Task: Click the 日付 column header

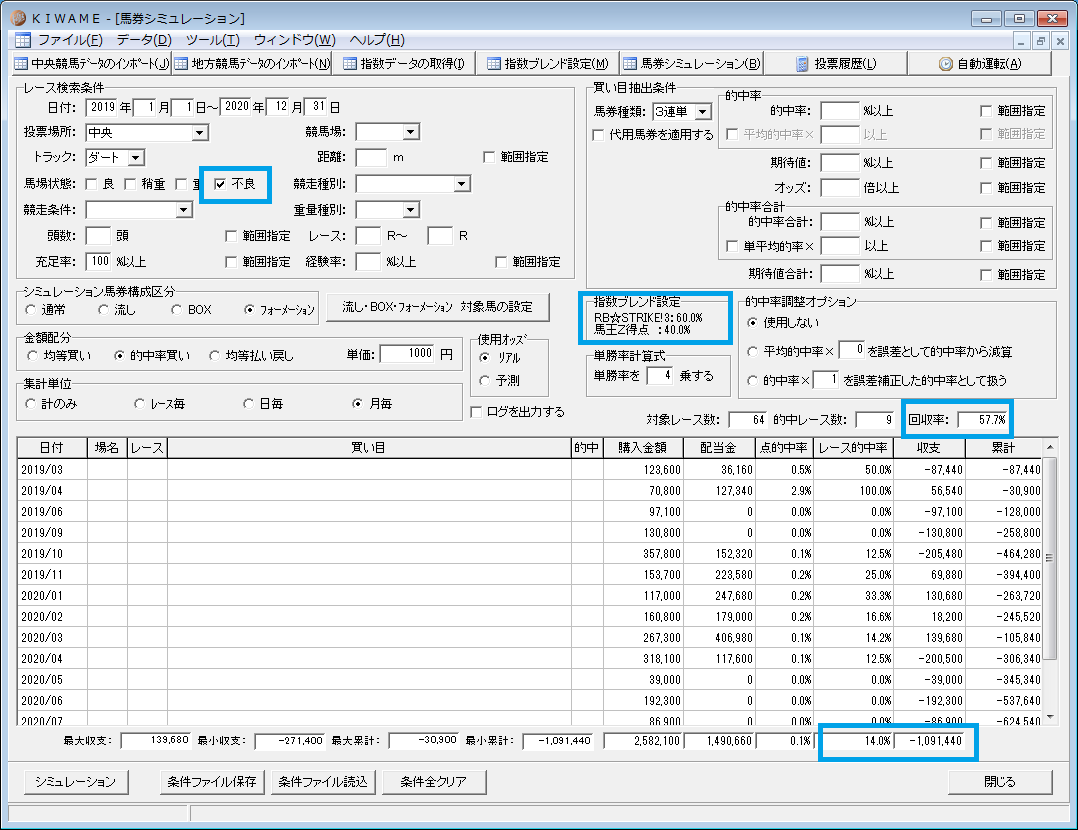Action: point(52,448)
